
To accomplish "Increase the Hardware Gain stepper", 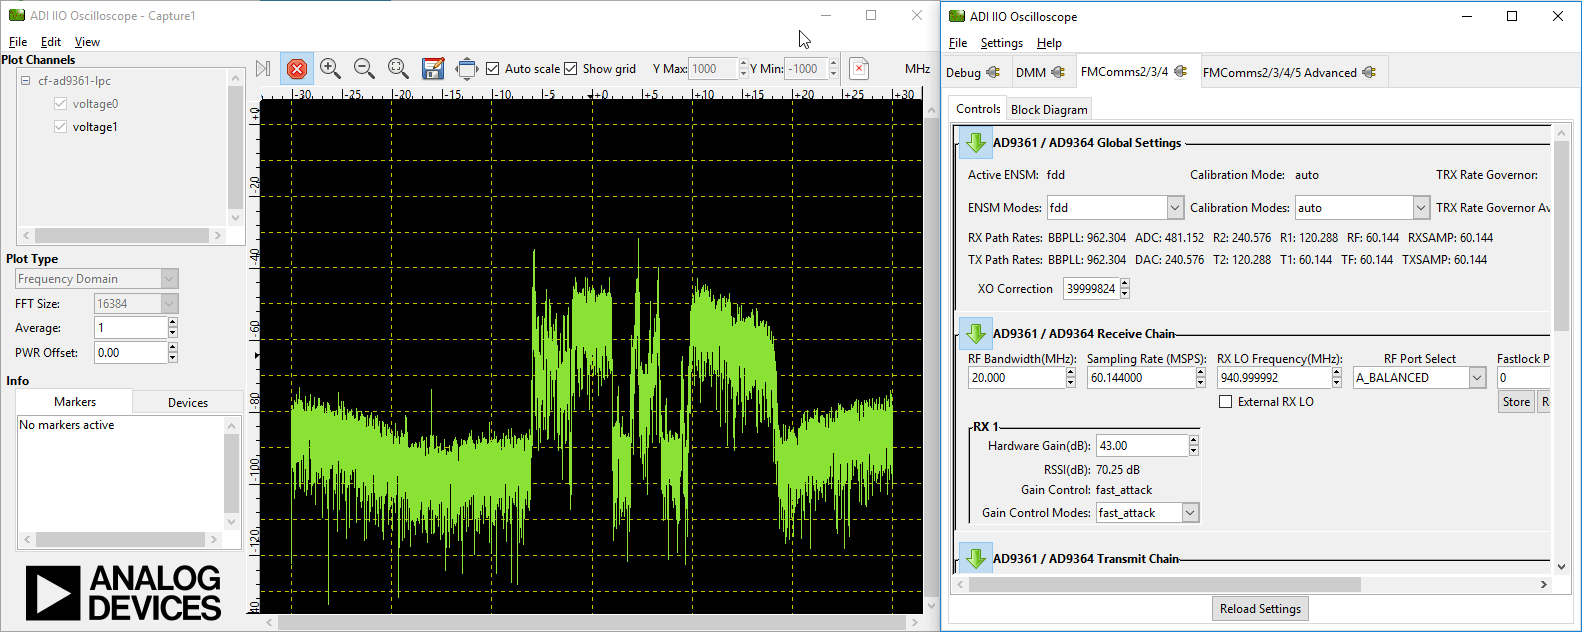I will (1193, 441).
